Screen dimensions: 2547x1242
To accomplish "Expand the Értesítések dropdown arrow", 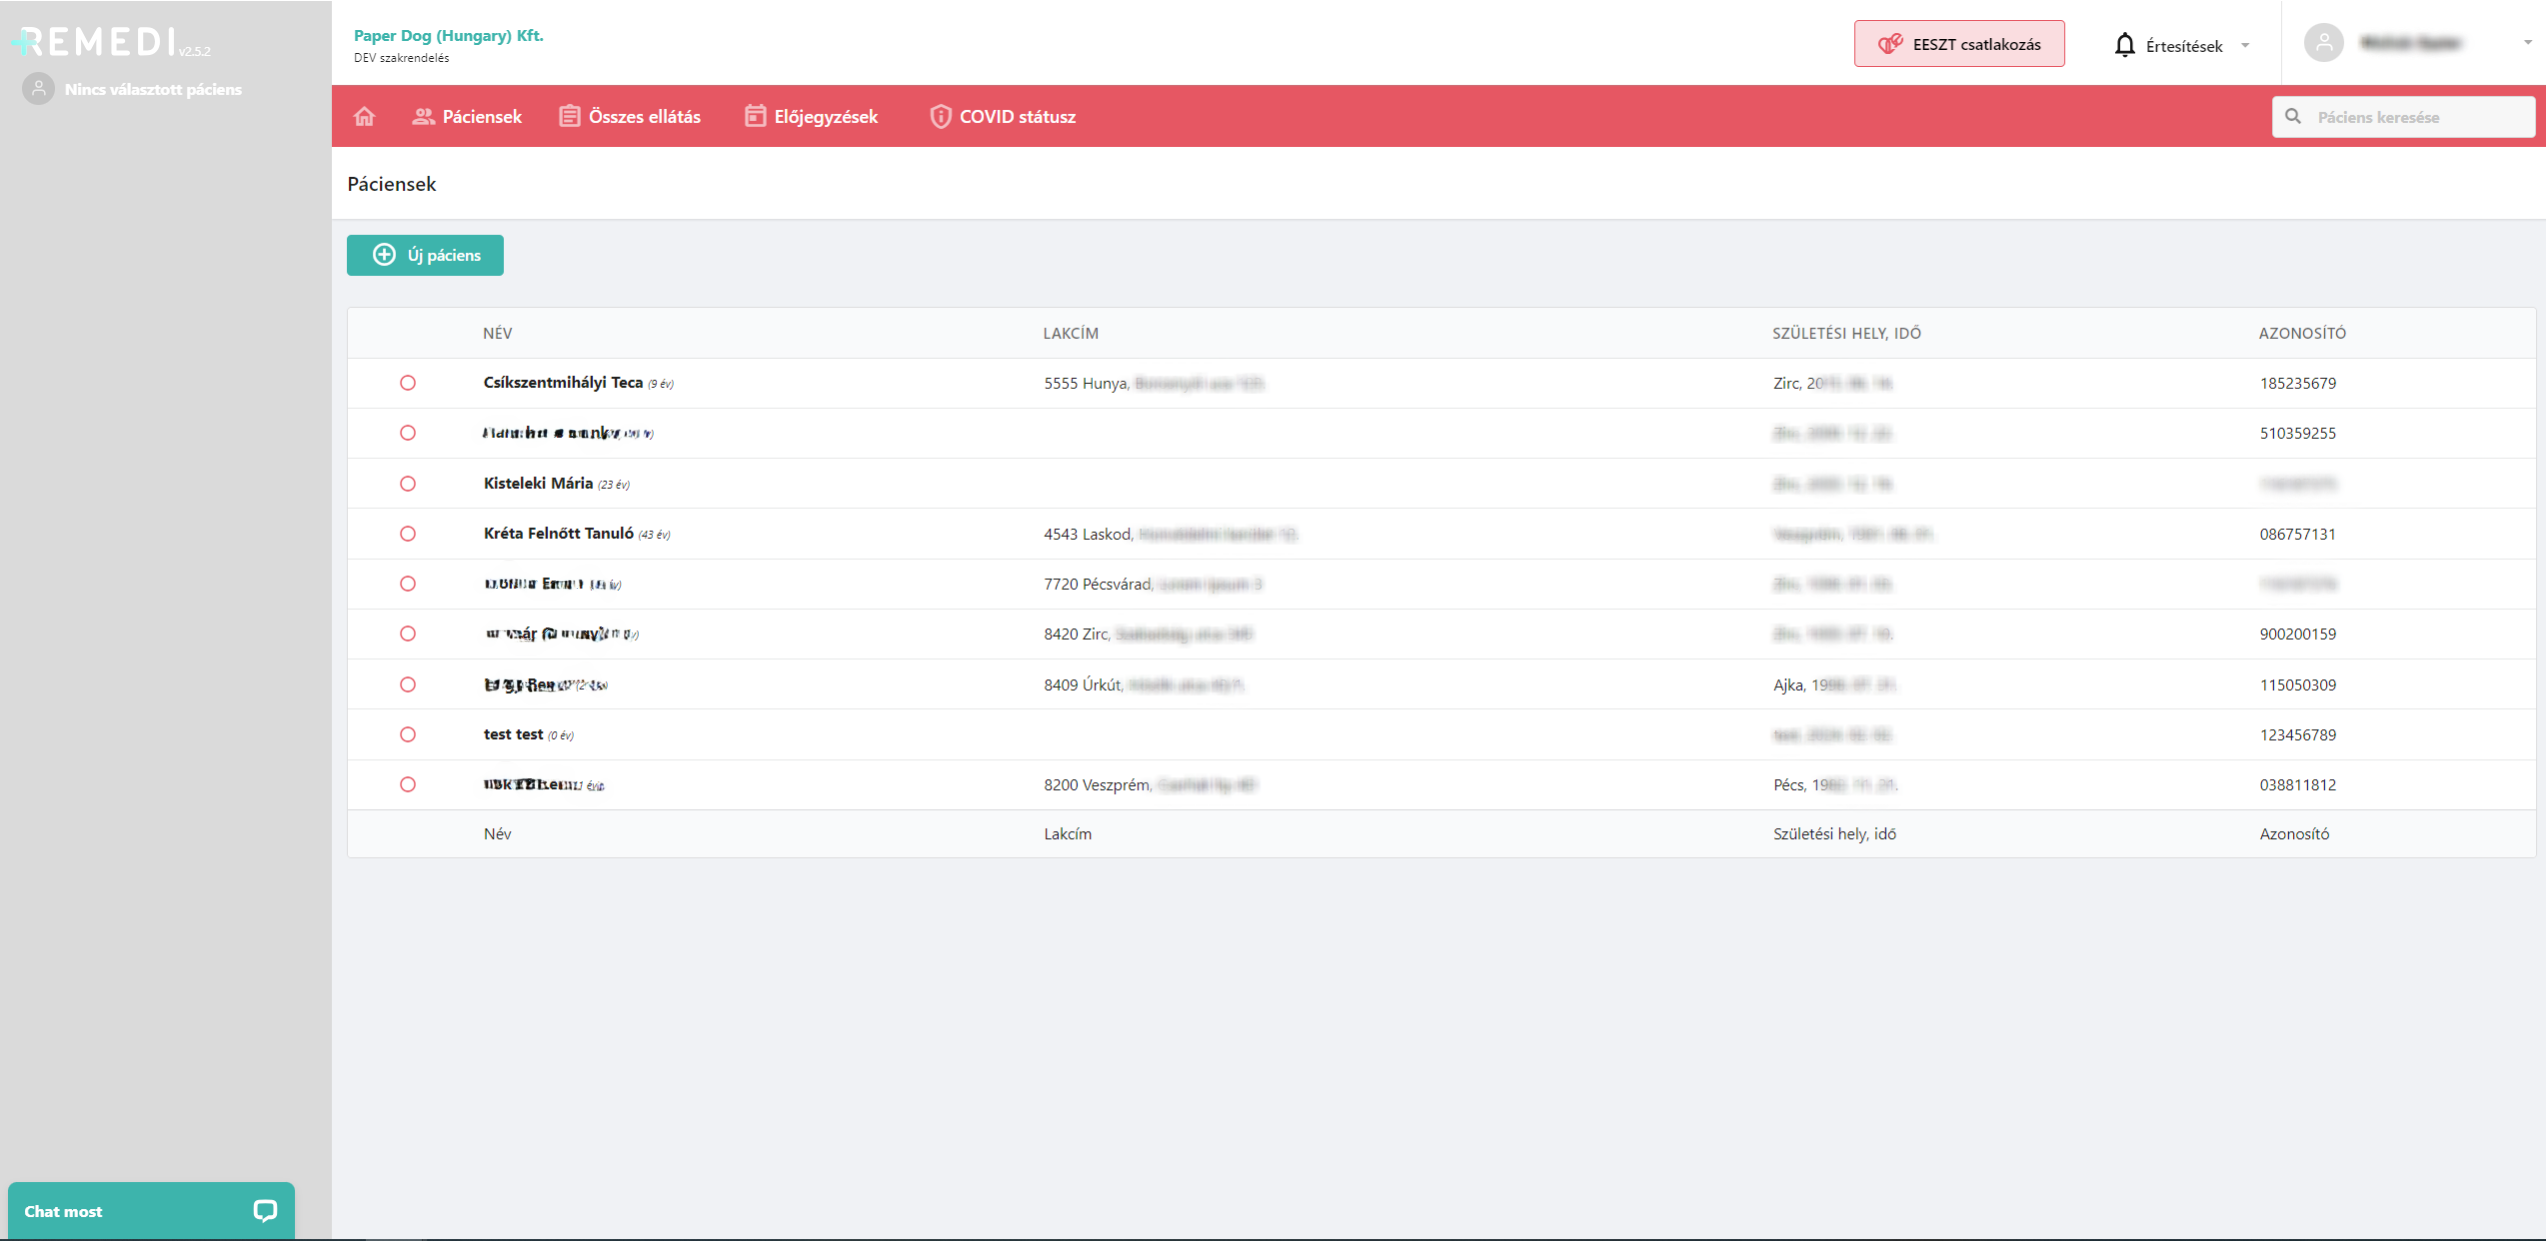I will click(2245, 46).
